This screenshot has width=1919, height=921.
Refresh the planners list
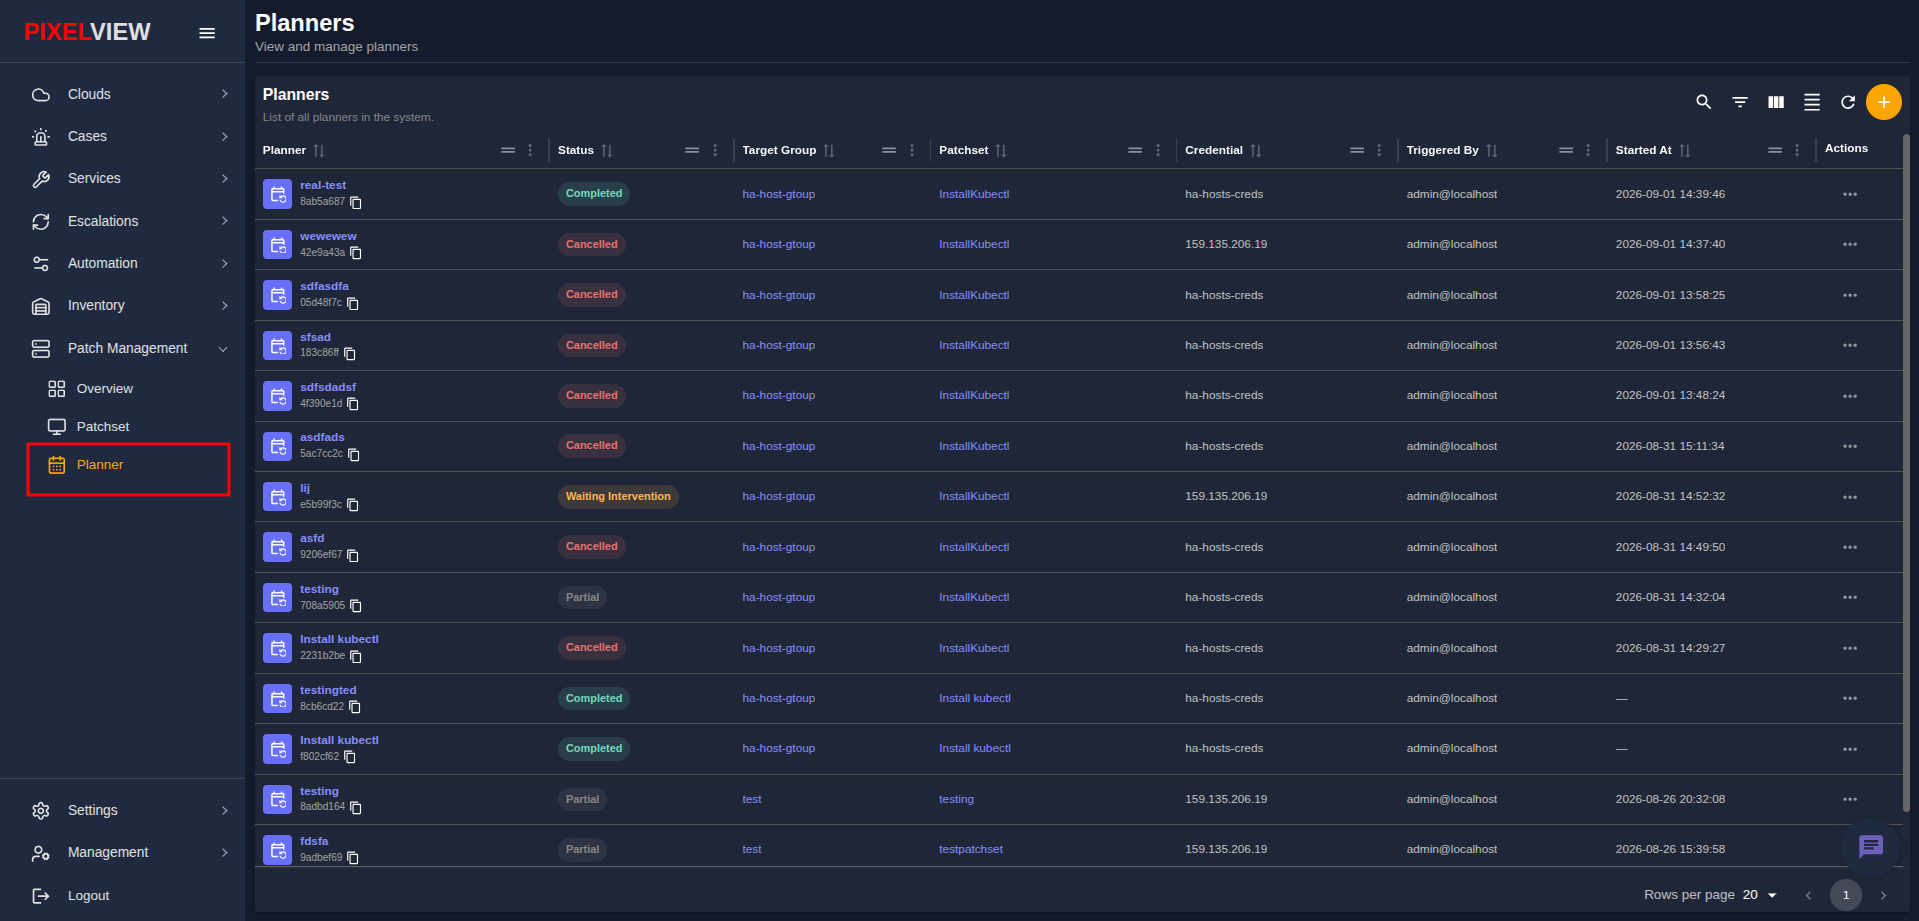1848,102
